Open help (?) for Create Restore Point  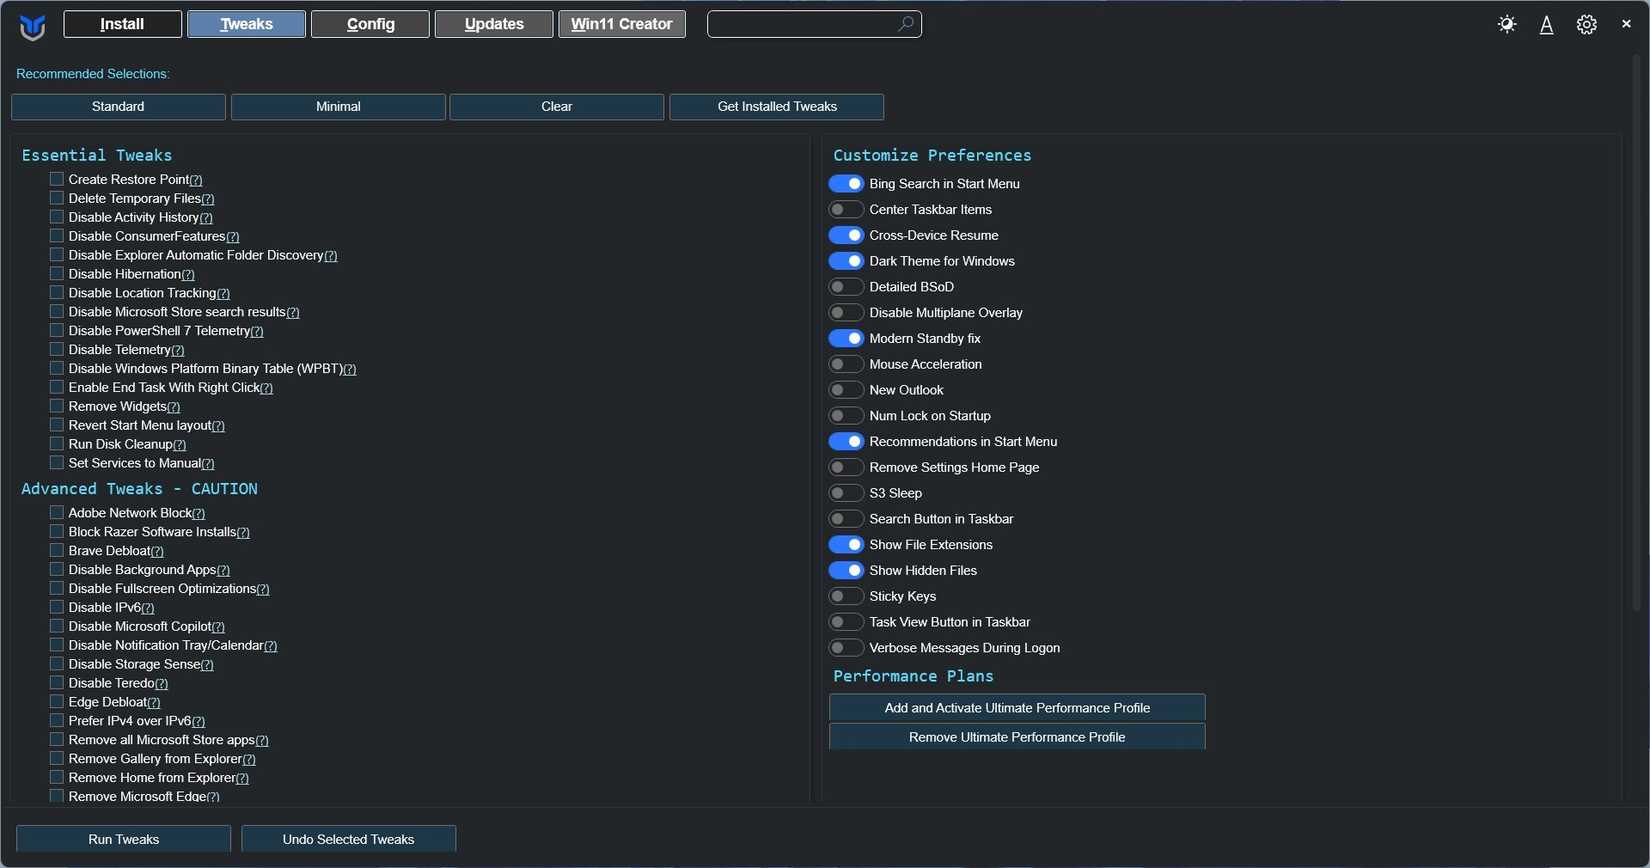[196, 180]
